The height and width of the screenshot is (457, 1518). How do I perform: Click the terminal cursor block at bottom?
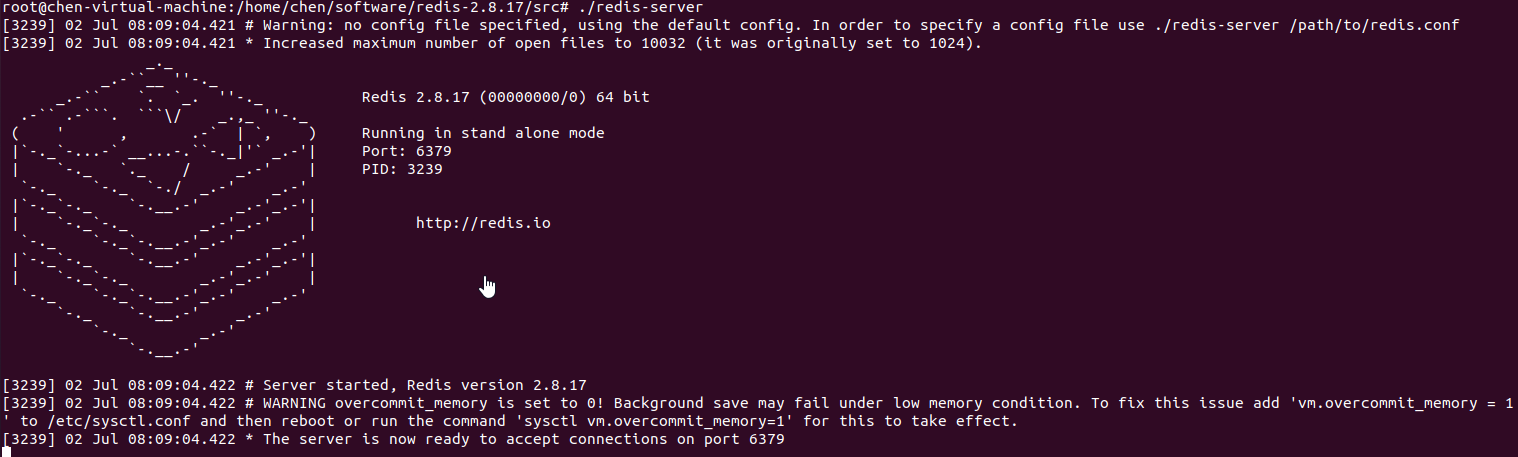(6, 452)
